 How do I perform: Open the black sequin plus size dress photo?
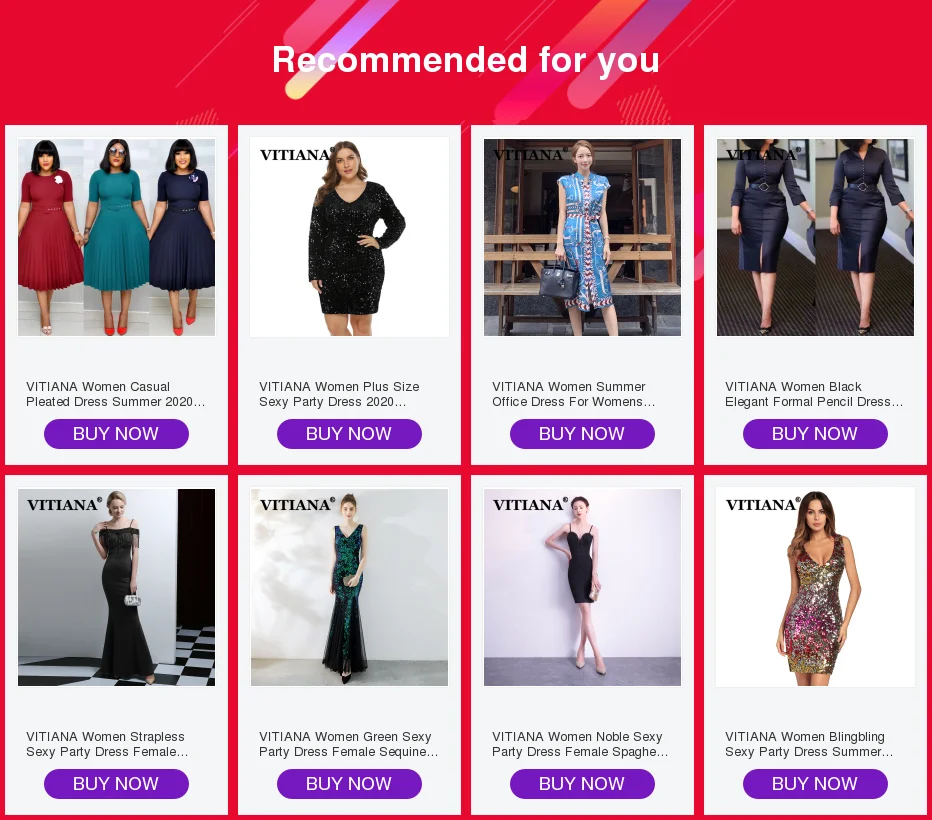tap(350, 237)
